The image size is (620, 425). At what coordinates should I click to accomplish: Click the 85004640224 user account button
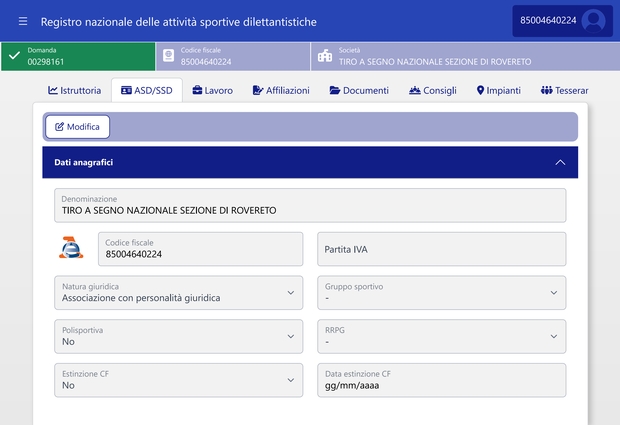562,21
